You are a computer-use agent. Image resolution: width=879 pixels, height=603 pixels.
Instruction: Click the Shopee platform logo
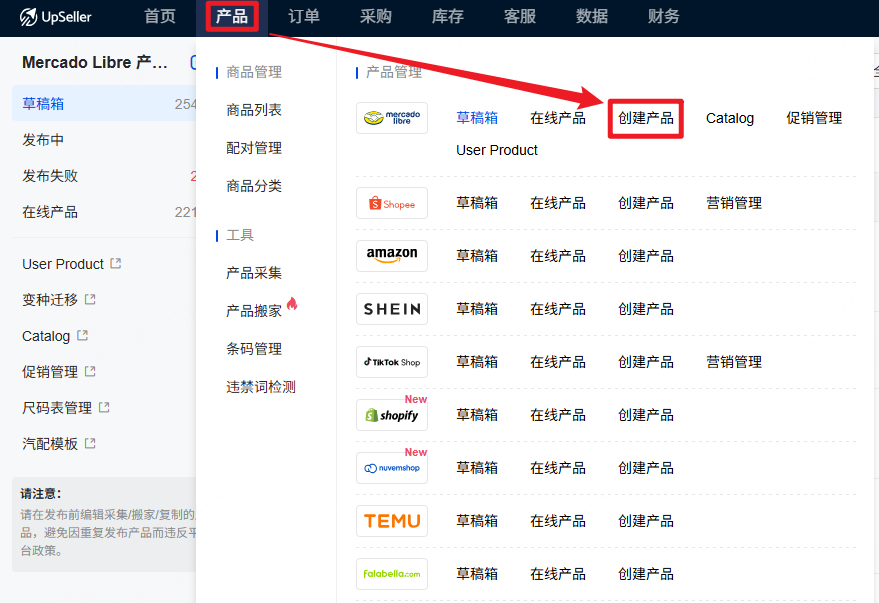pyautogui.click(x=392, y=203)
